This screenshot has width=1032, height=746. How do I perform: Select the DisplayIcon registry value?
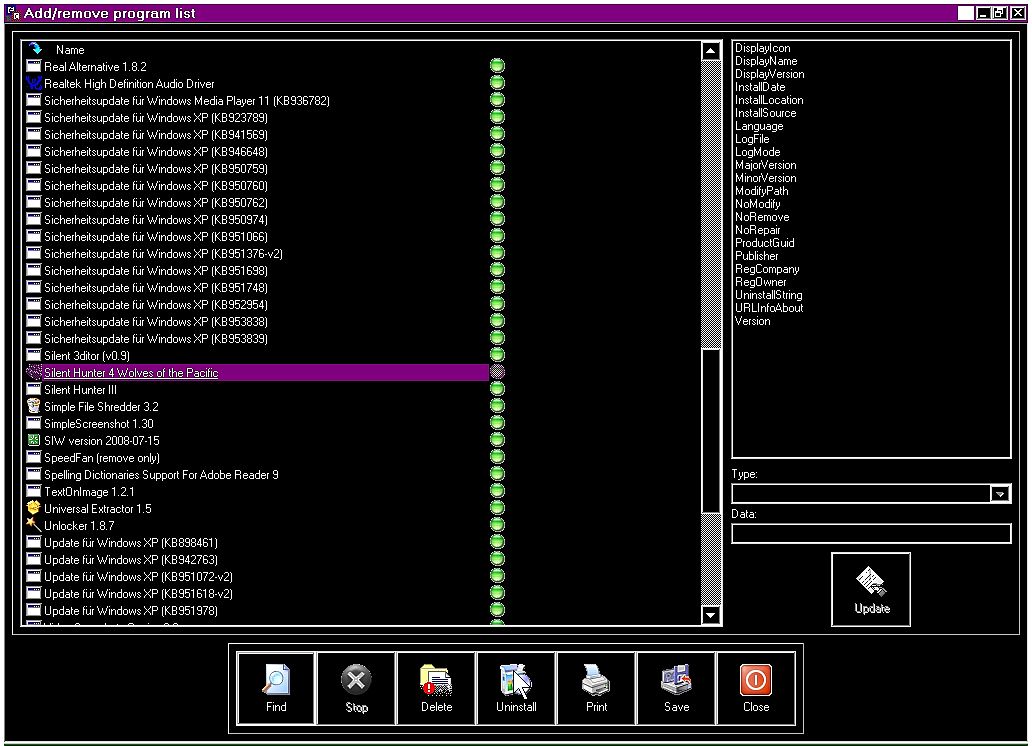click(763, 48)
